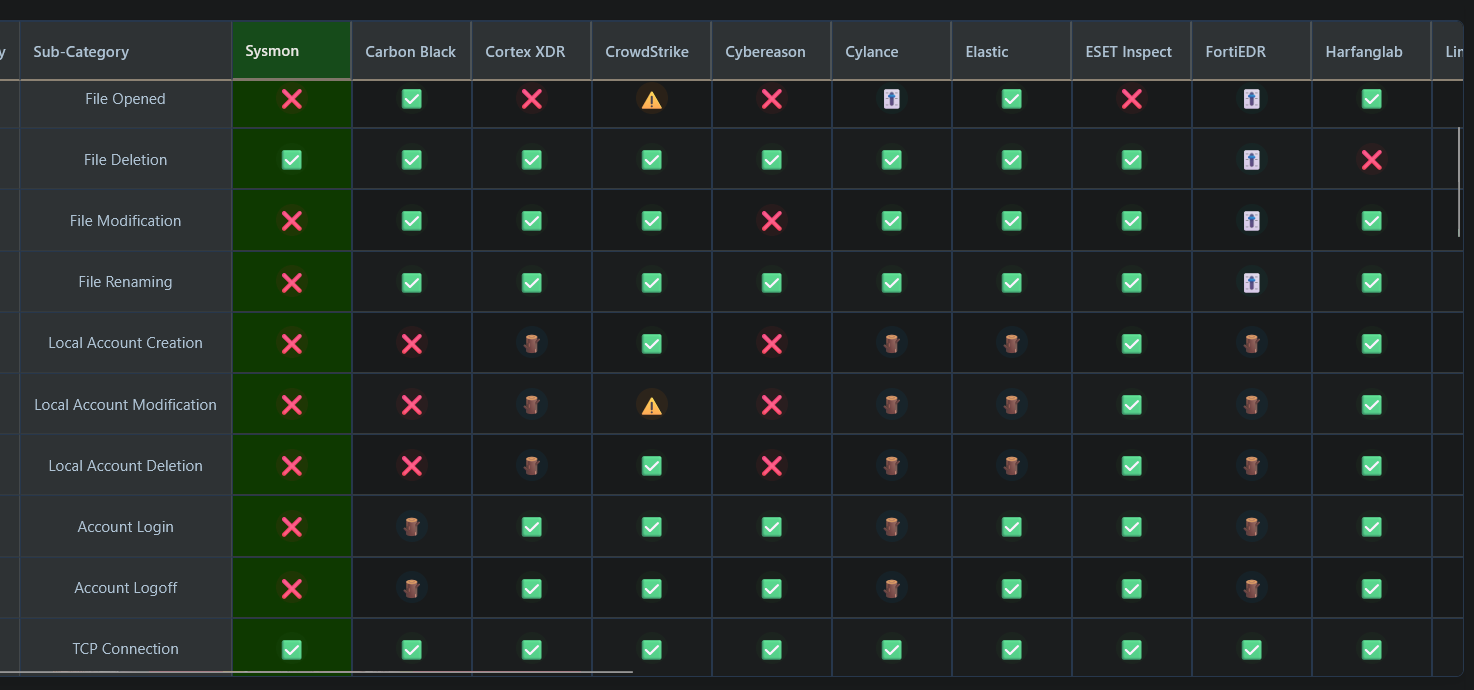This screenshot has height=690, width=1474.
Task: Click Sysmon's red cross for File Renaming
Action: (292, 283)
